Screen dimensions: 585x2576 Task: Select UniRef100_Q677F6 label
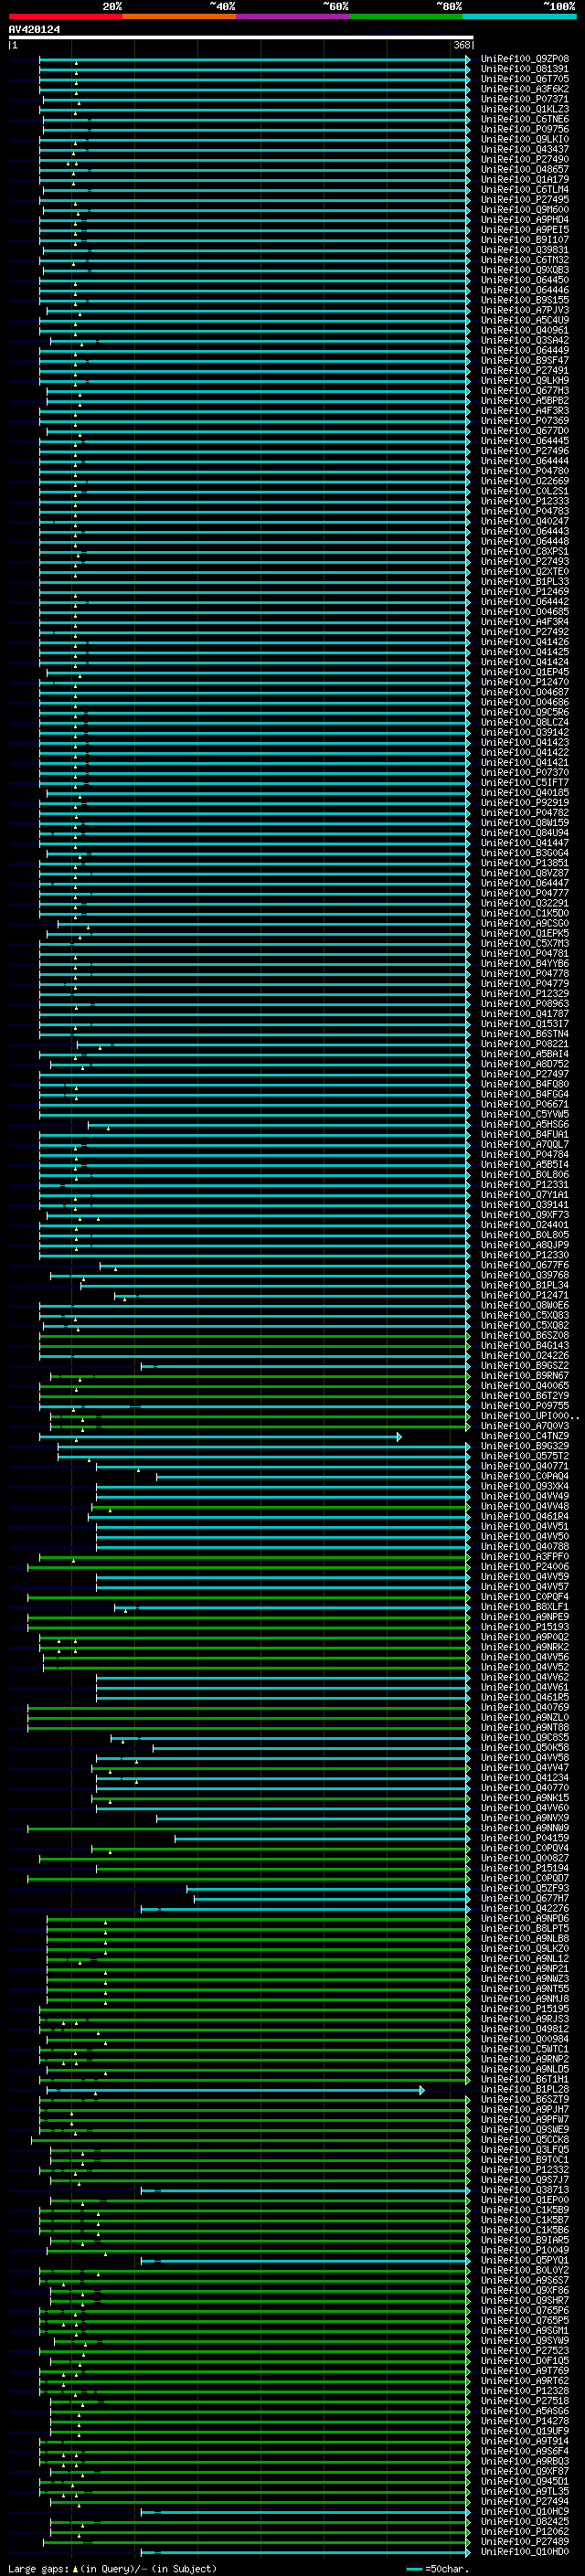click(x=524, y=1265)
